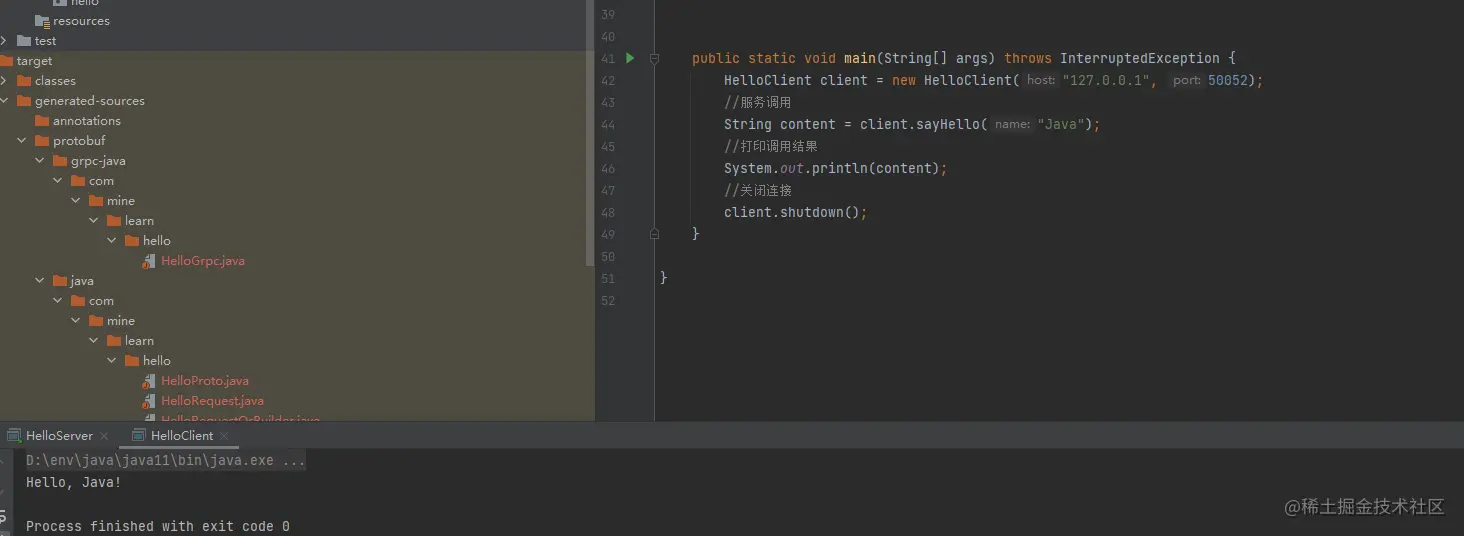Click line number 42 in gutter

pyautogui.click(x=608, y=81)
